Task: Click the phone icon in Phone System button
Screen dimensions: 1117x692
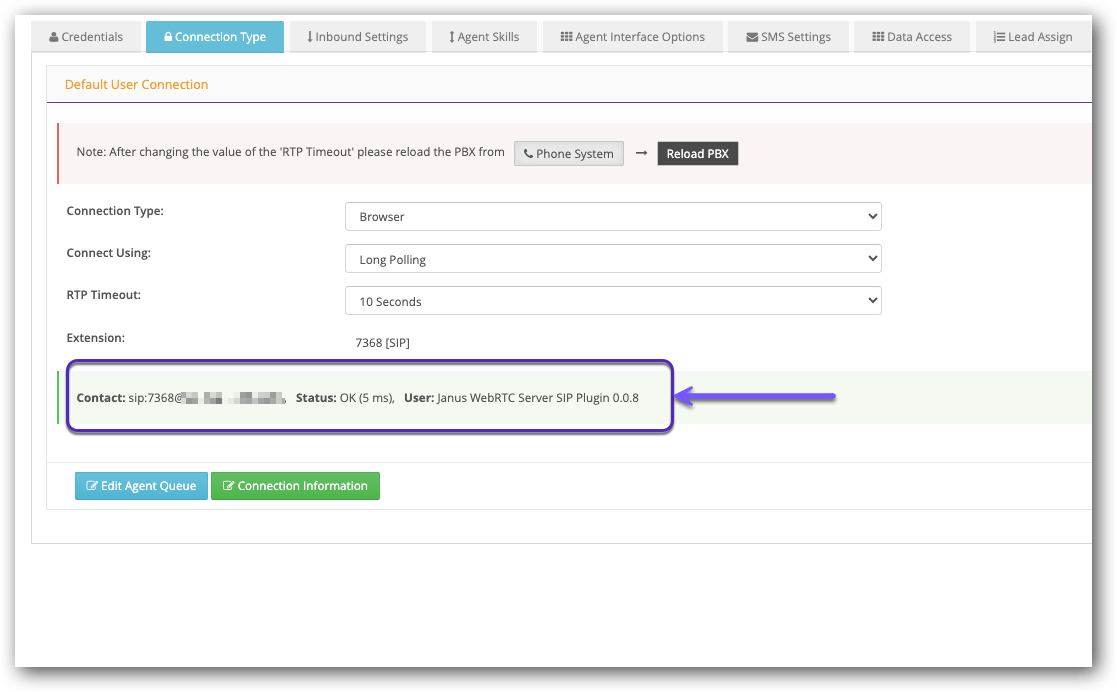Action: [x=528, y=154]
